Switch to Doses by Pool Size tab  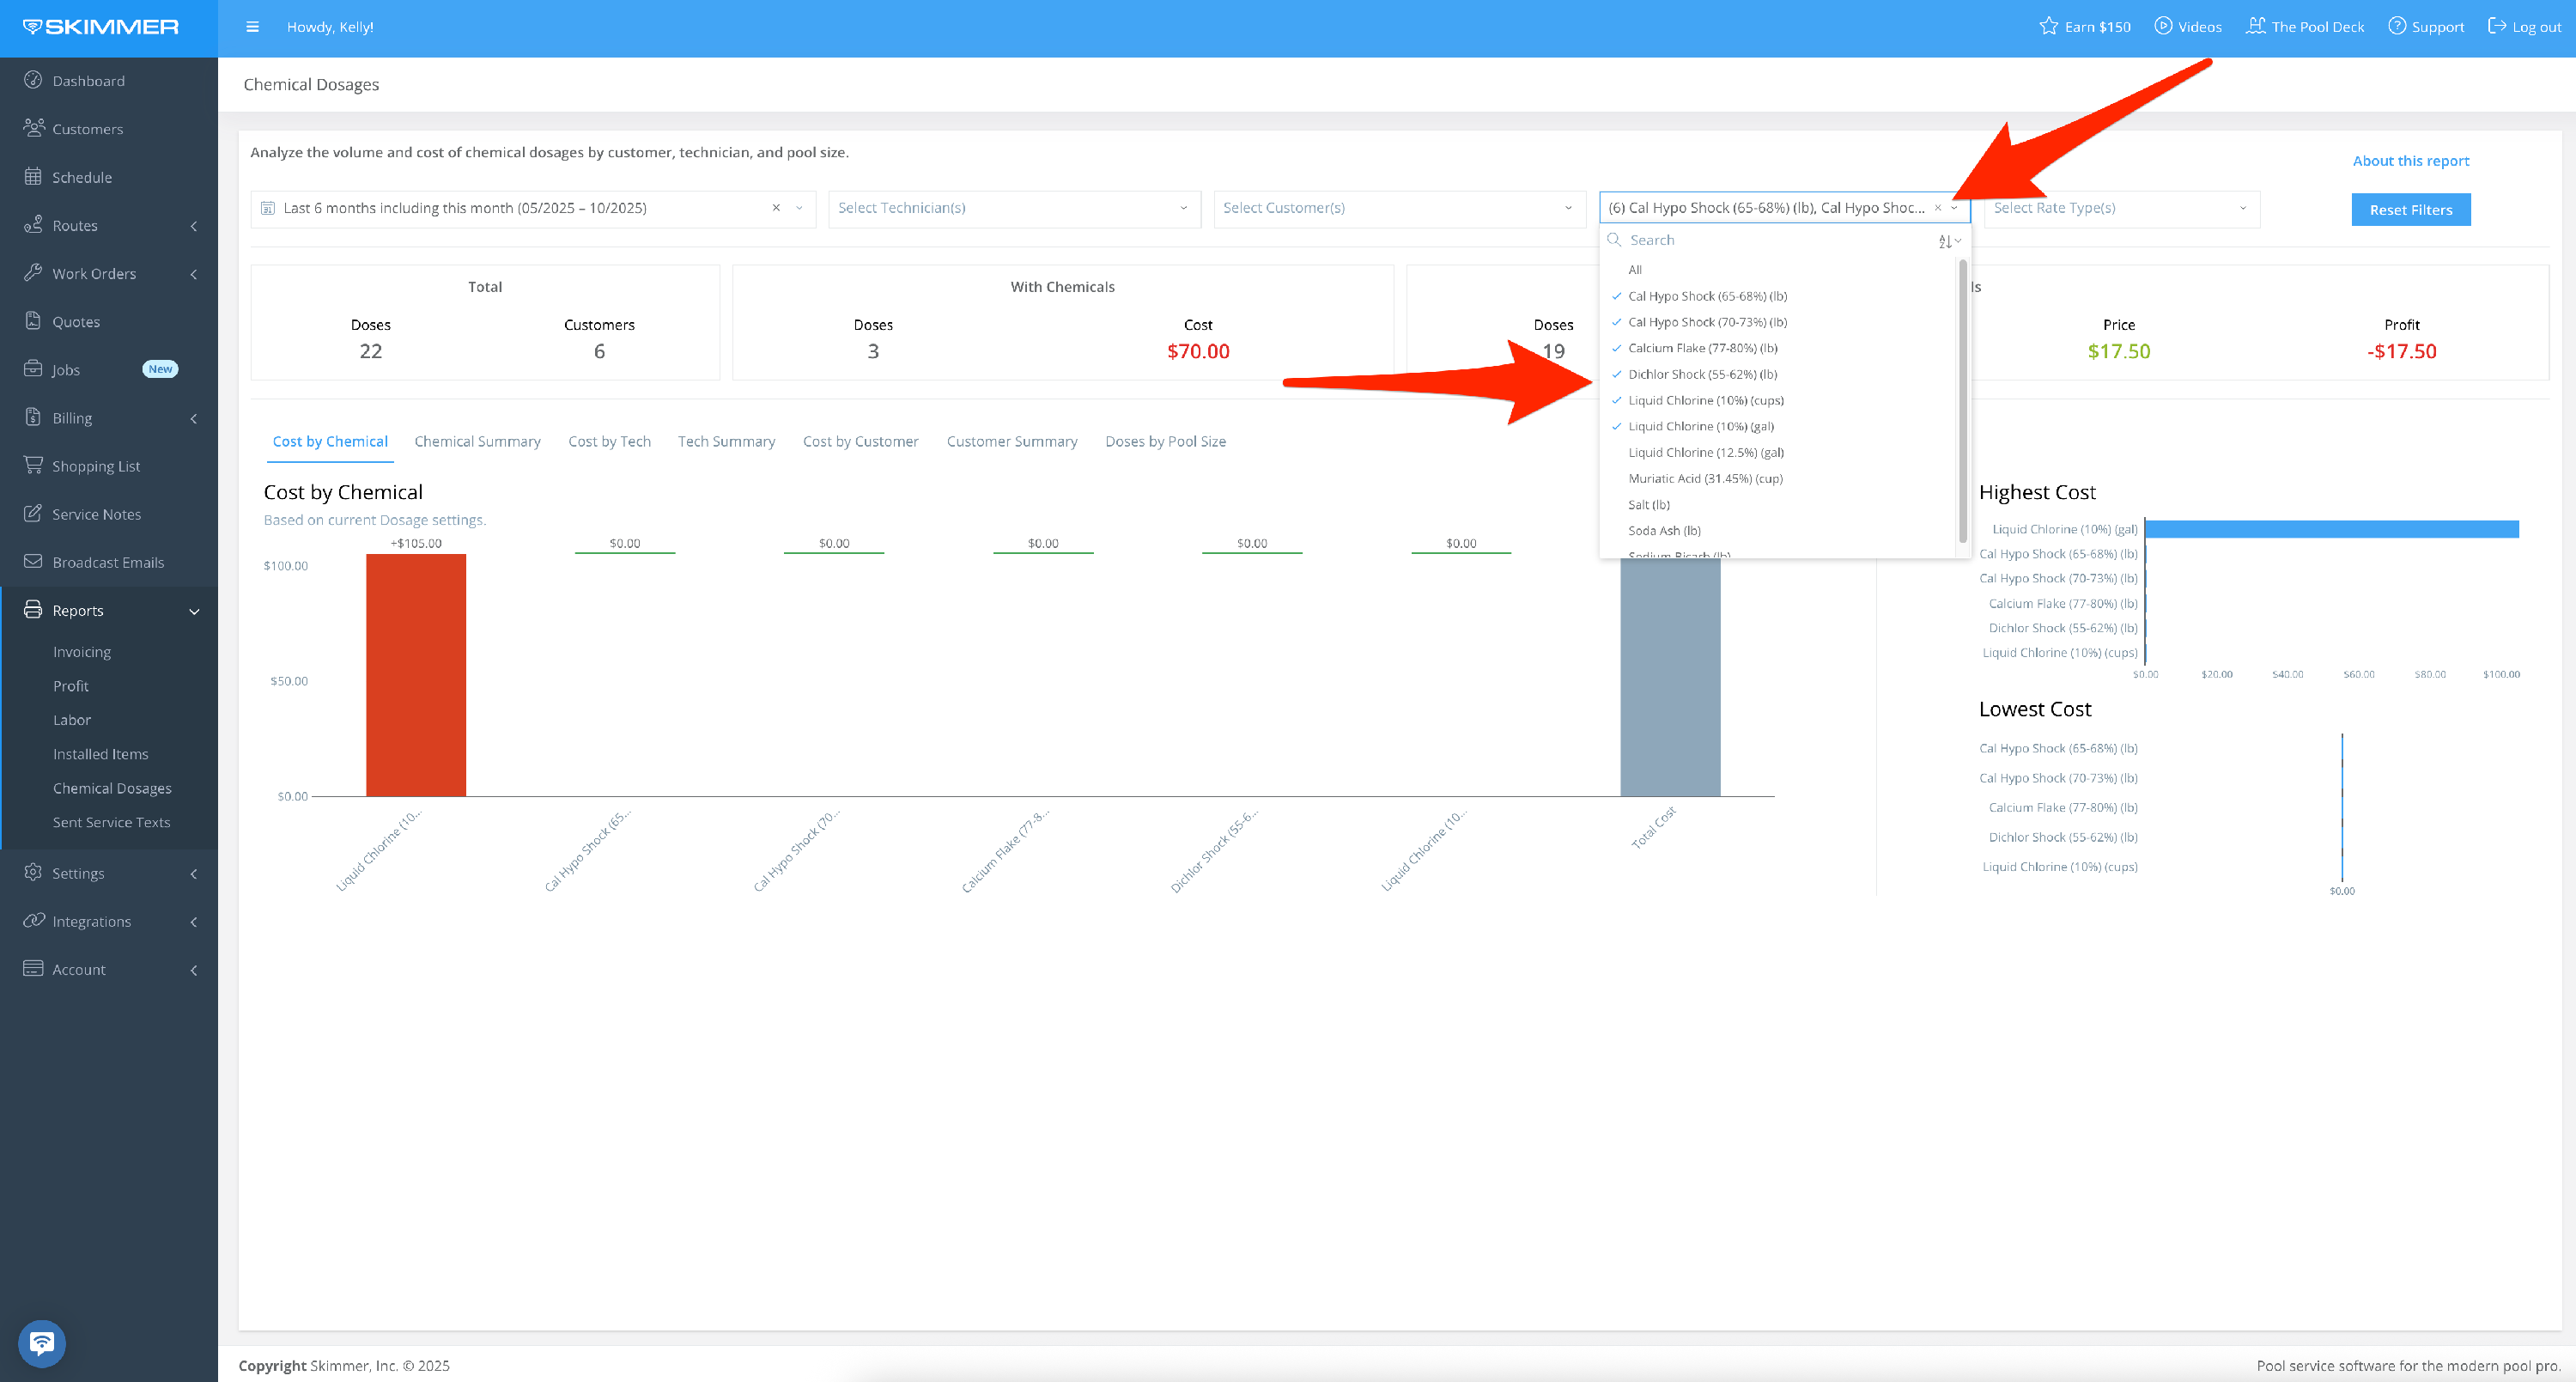[x=1165, y=441]
